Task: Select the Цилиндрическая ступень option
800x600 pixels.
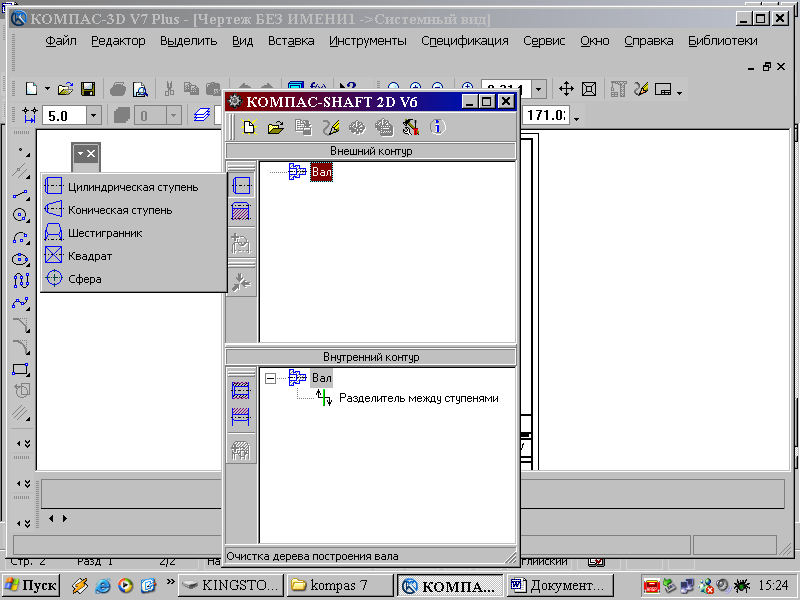Action: click(134, 187)
